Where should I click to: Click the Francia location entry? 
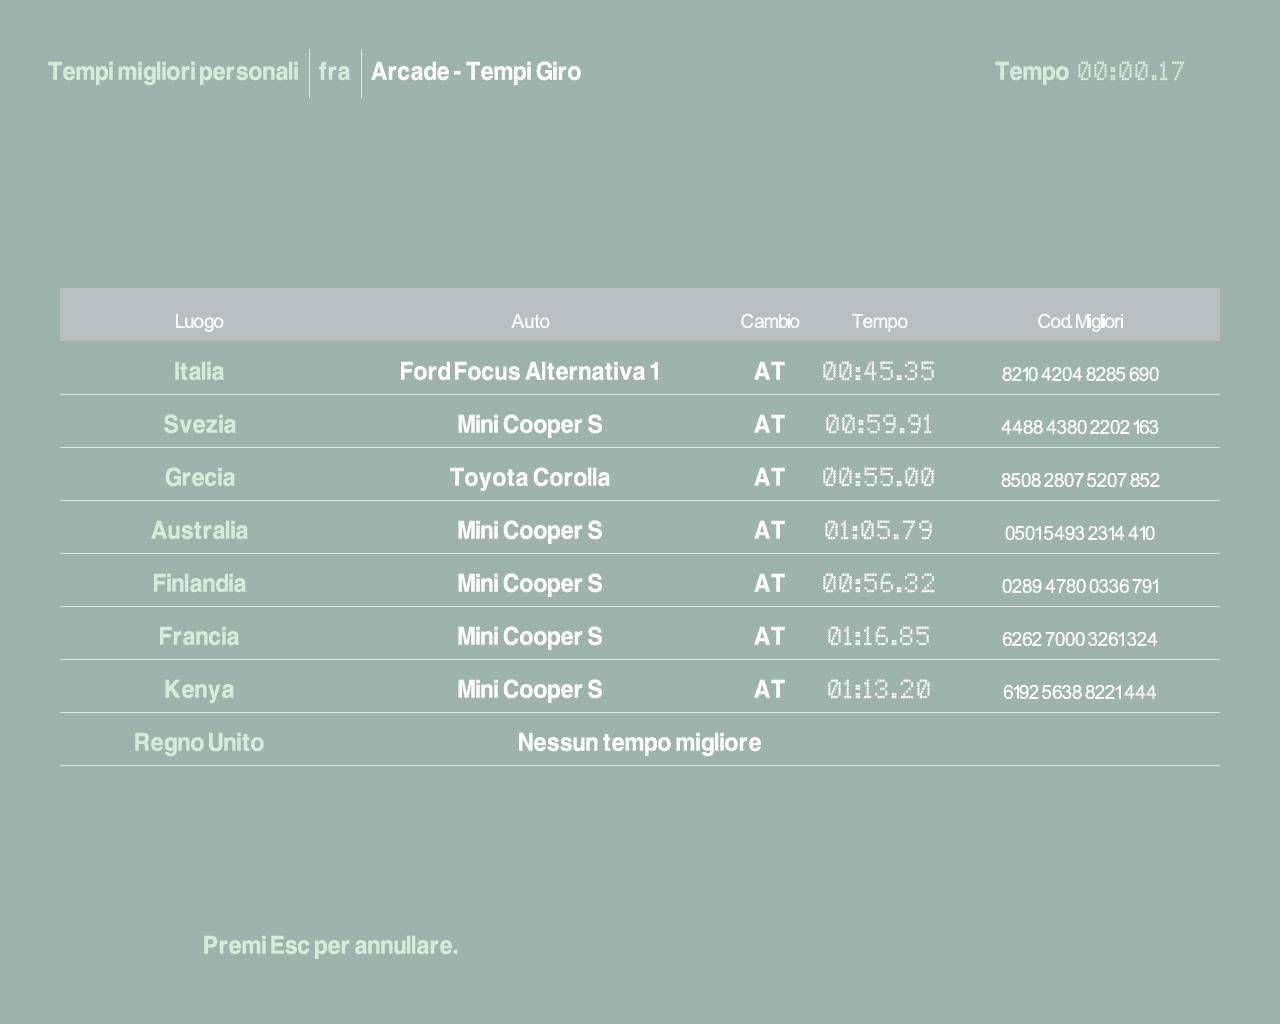click(199, 637)
